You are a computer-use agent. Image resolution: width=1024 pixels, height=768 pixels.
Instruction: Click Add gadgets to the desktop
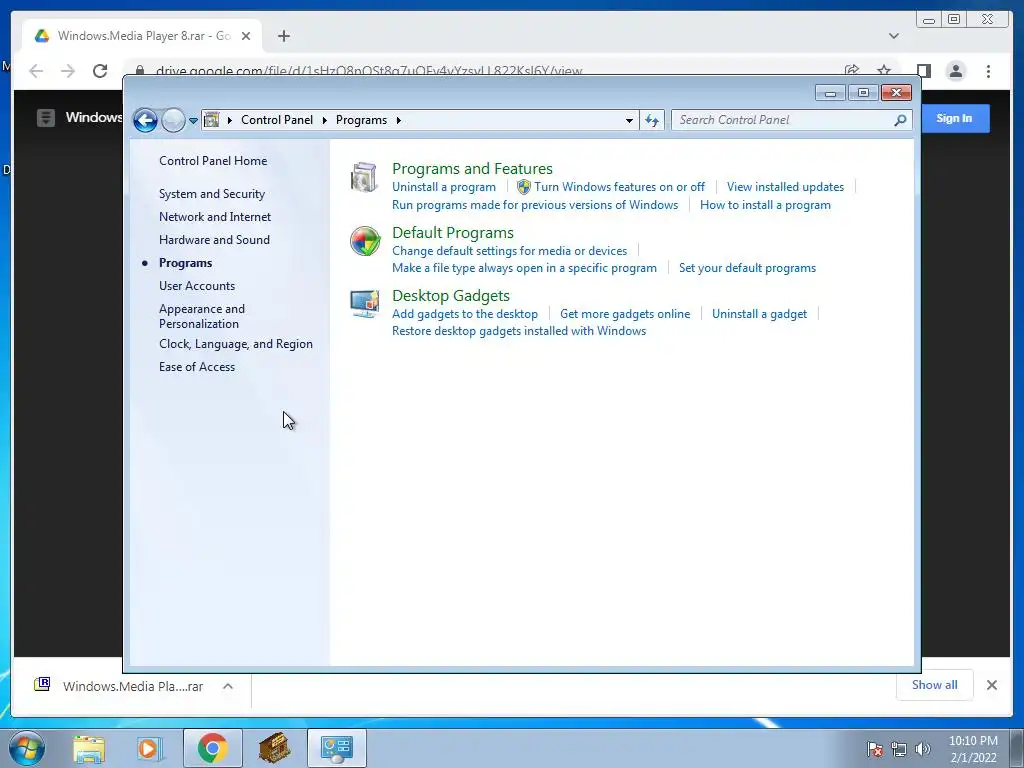point(465,313)
